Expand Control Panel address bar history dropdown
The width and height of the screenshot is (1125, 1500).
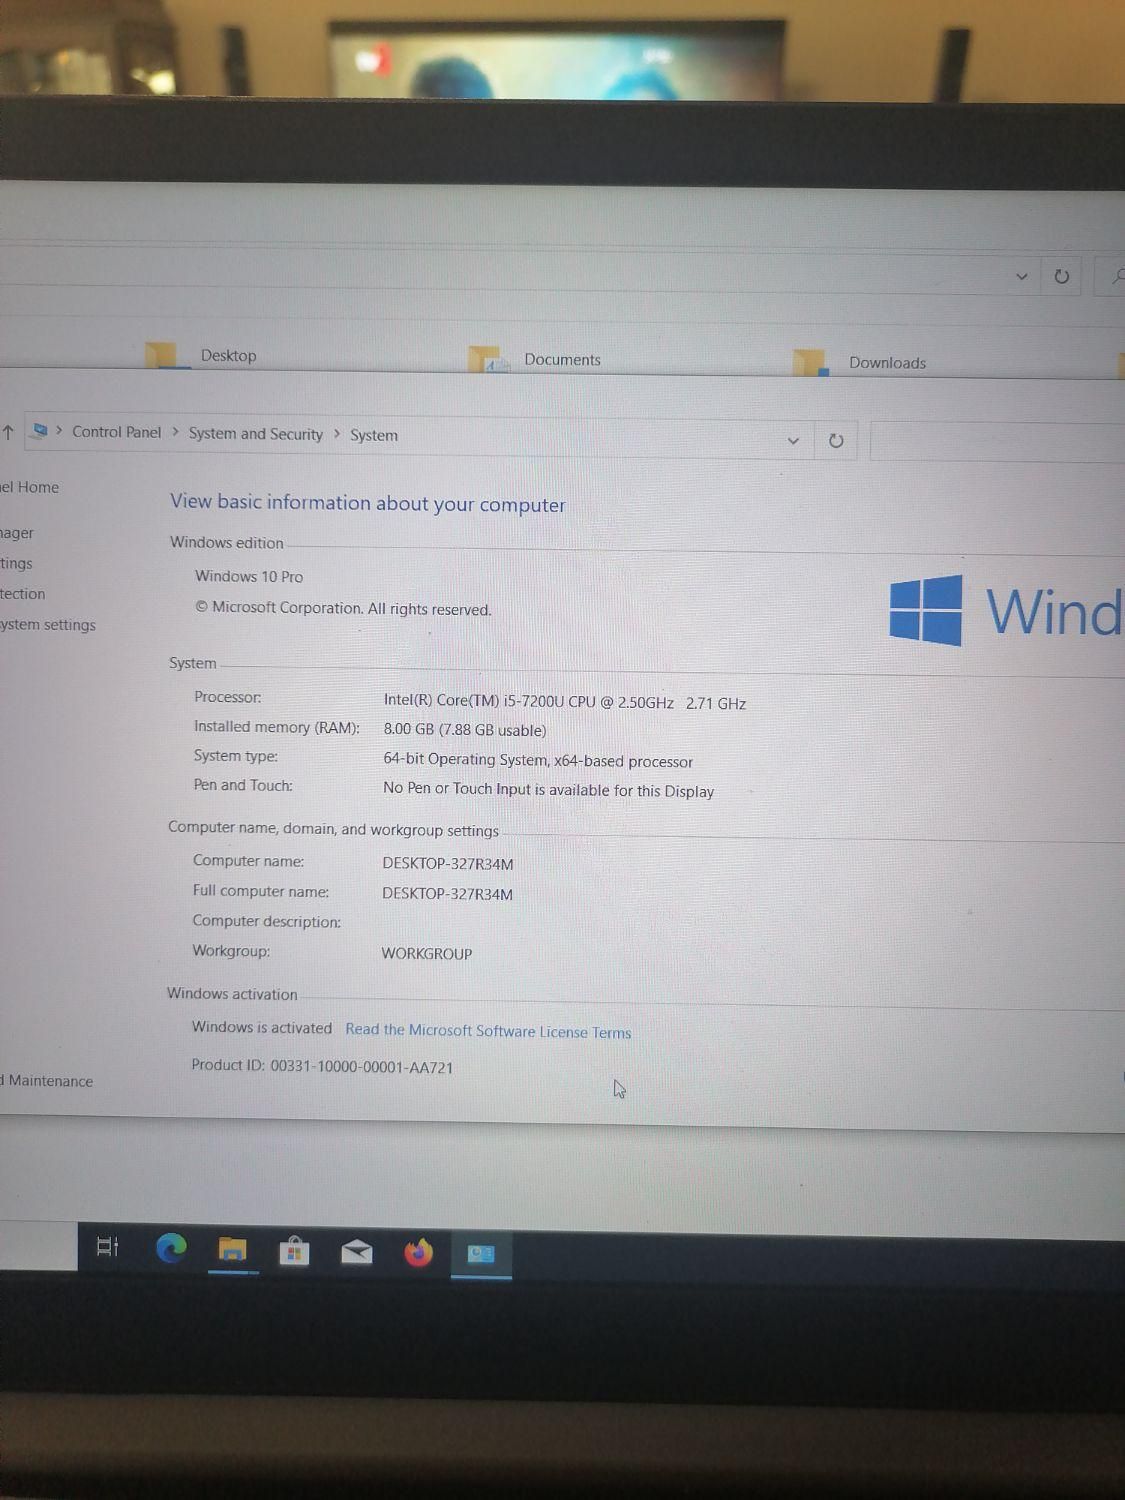793,440
